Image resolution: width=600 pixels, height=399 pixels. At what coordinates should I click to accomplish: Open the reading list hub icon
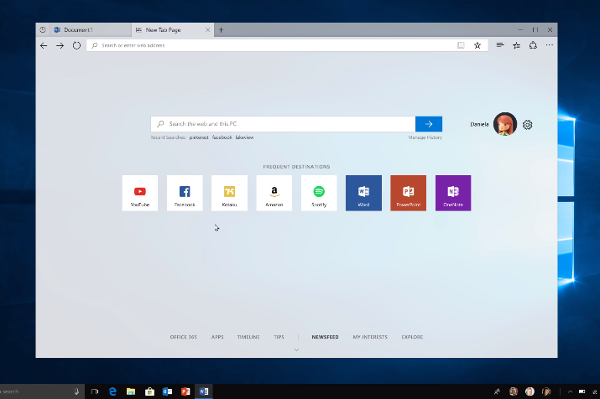click(500, 45)
